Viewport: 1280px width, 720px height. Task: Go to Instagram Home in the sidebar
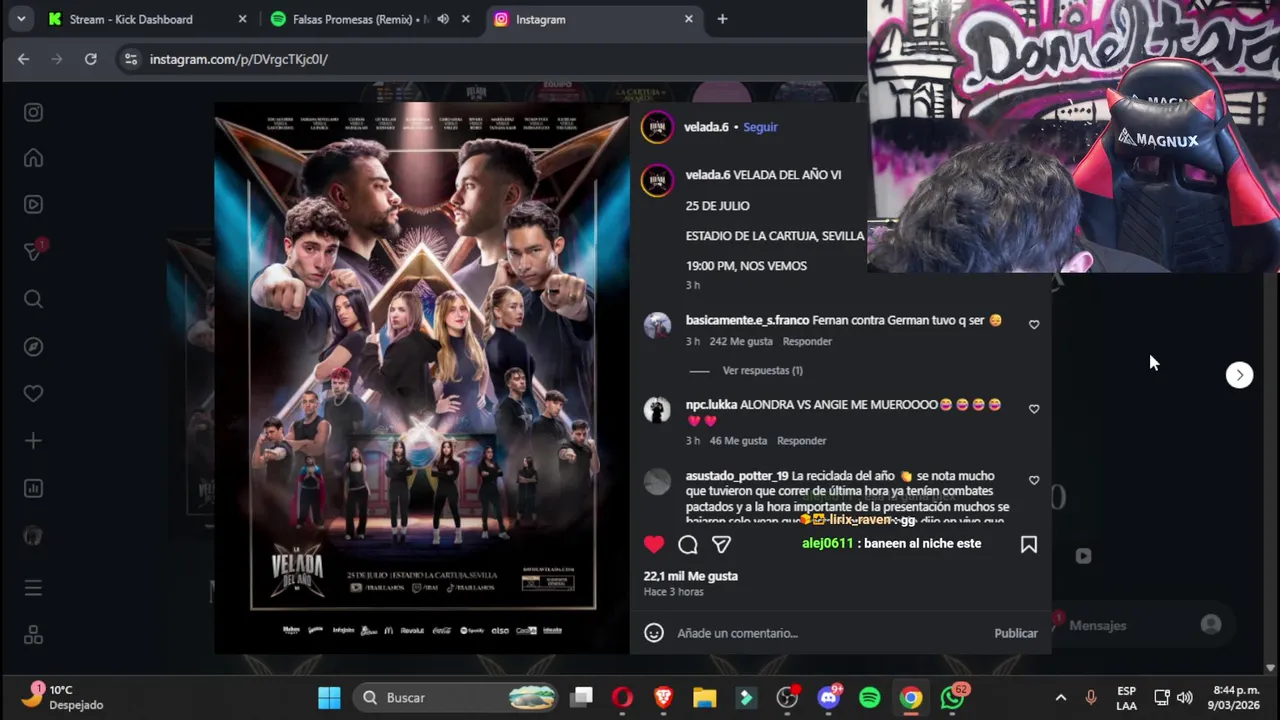pyautogui.click(x=33, y=158)
